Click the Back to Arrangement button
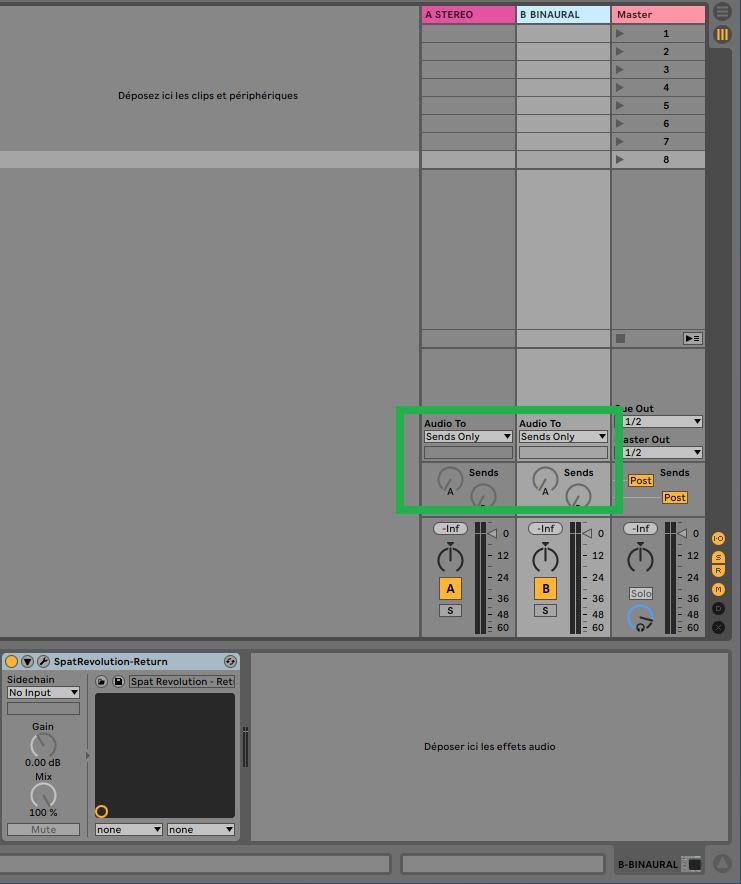The image size is (741, 884). pos(692,339)
